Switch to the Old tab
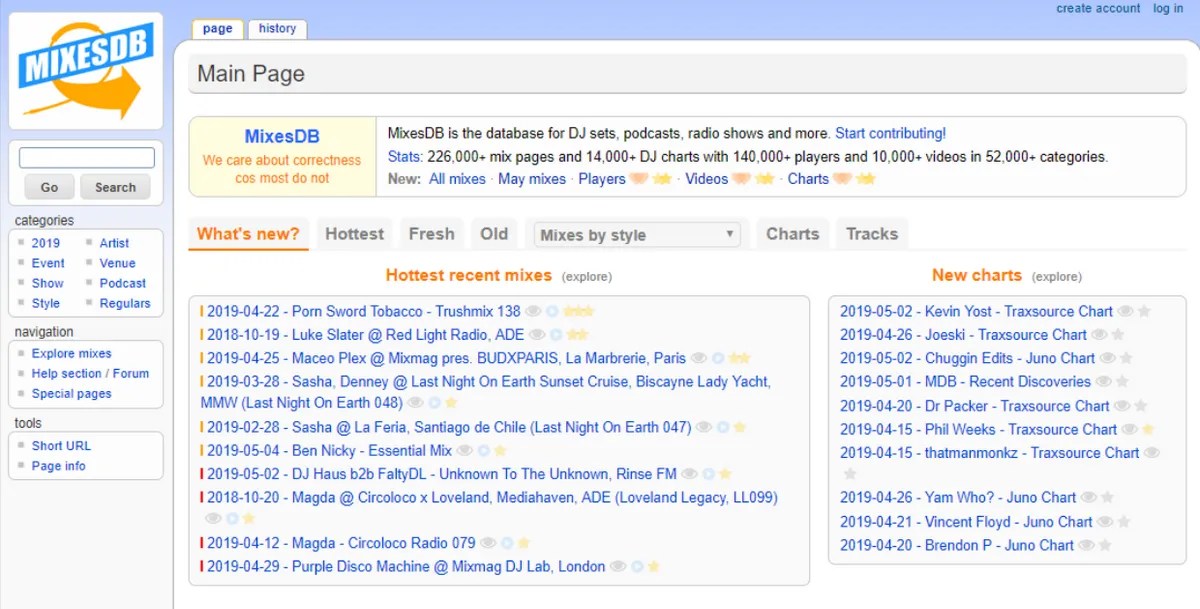Viewport: 1200px width, 609px height. point(494,234)
